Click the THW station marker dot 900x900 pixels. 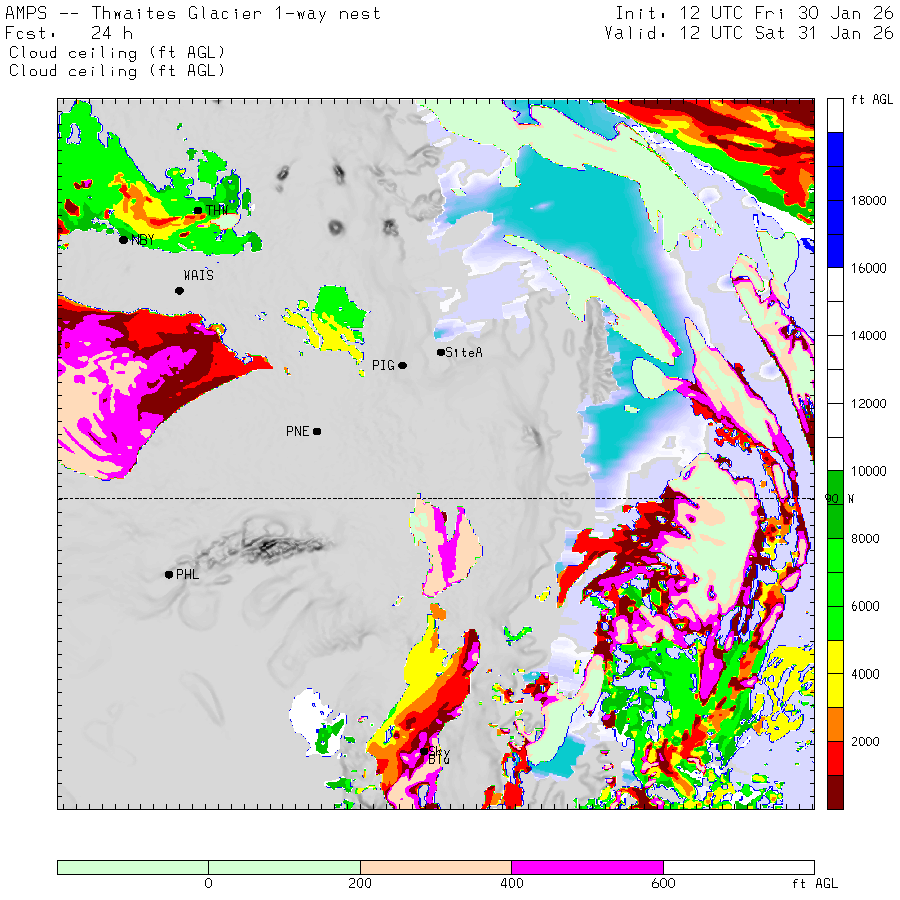(198, 211)
